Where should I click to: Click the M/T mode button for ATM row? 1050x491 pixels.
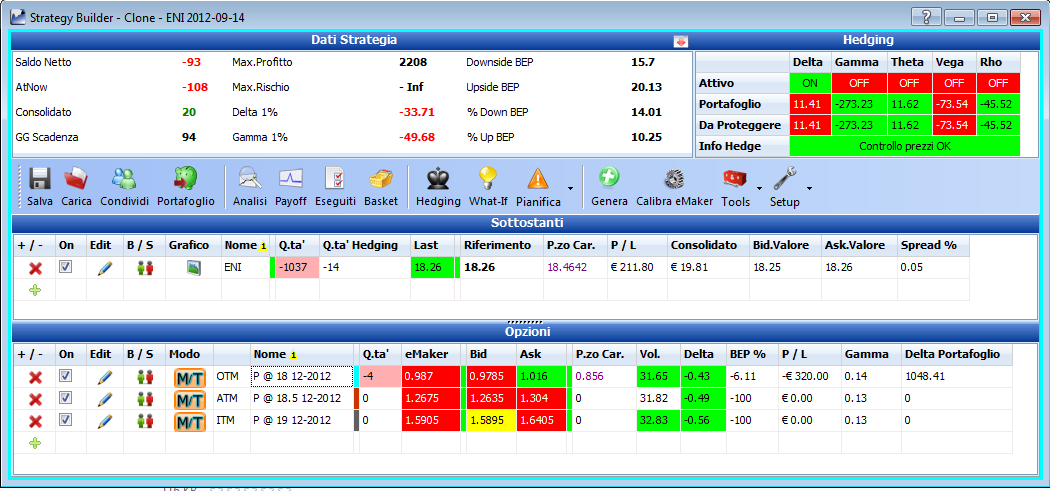[x=190, y=400]
